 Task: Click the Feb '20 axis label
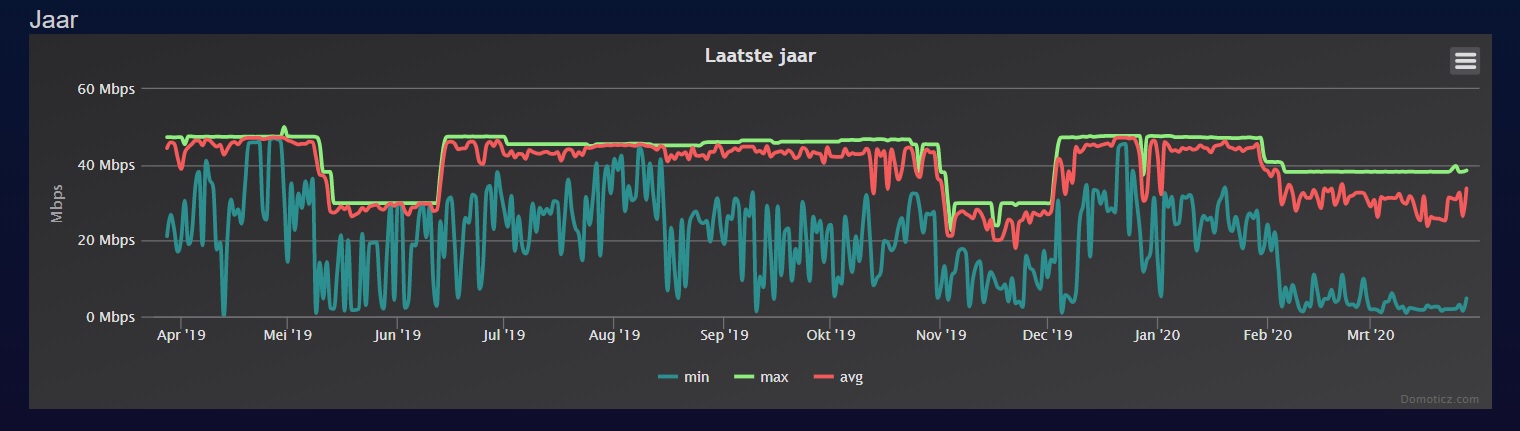[1267, 335]
